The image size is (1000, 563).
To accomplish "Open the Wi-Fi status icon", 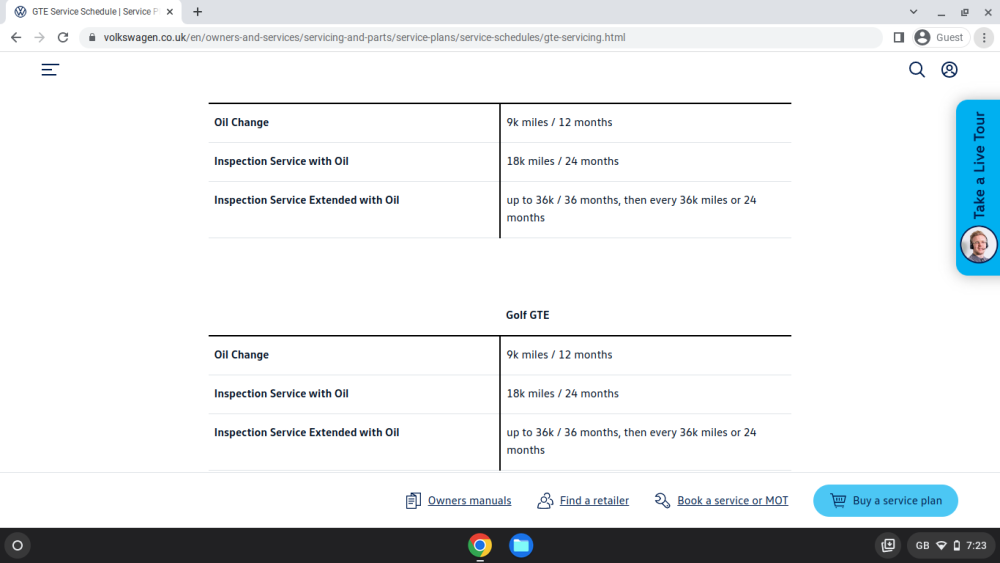I will click(x=941, y=545).
